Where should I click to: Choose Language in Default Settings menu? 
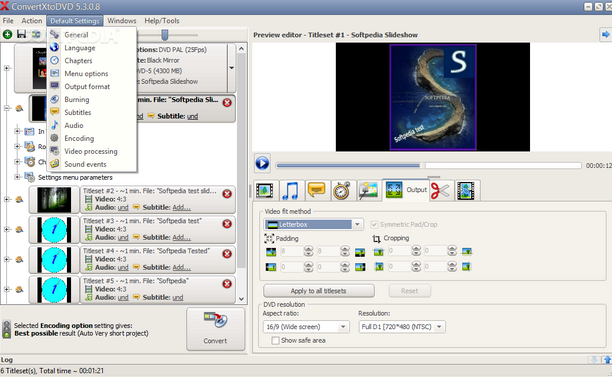(x=92, y=48)
